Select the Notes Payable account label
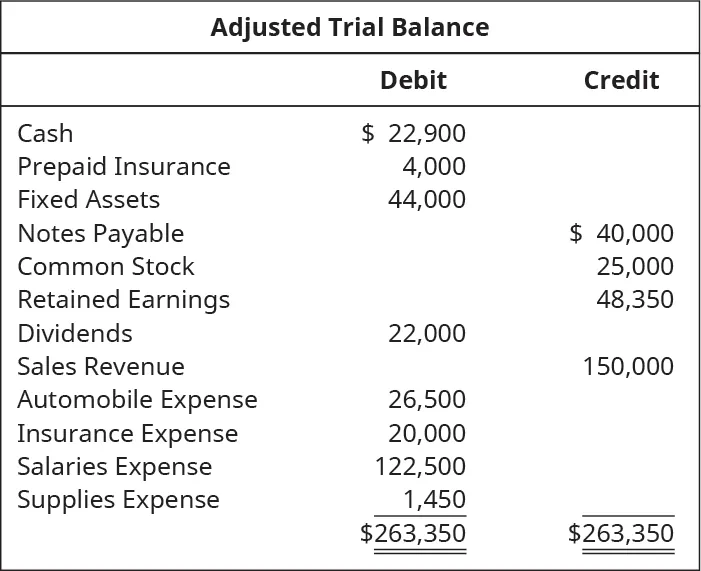This screenshot has height=571, width=701. coord(101,233)
